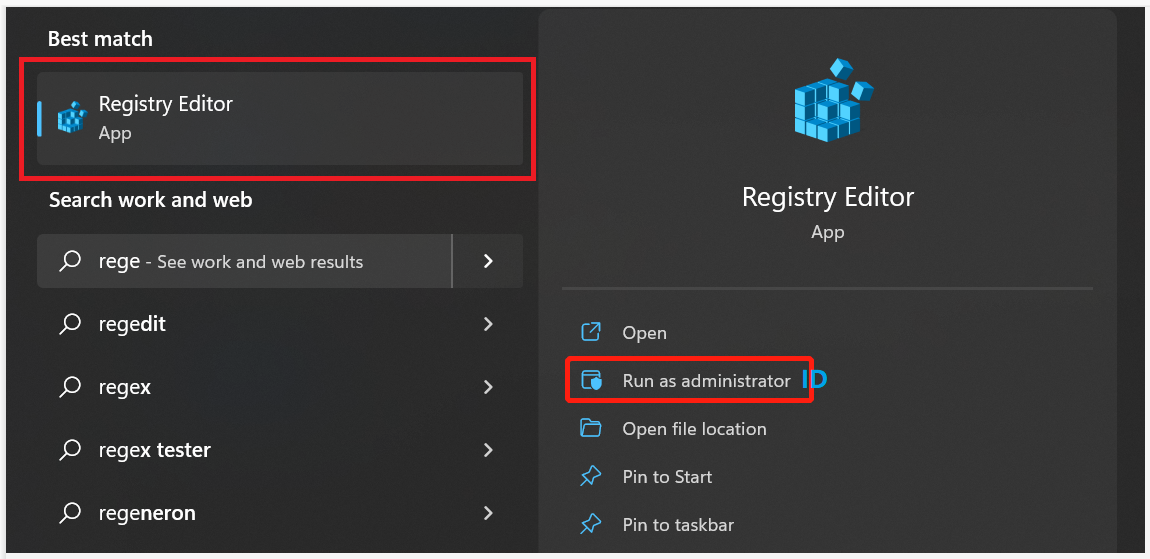
Task: Click the Pin to Start pushpin icon
Action: click(591, 477)
